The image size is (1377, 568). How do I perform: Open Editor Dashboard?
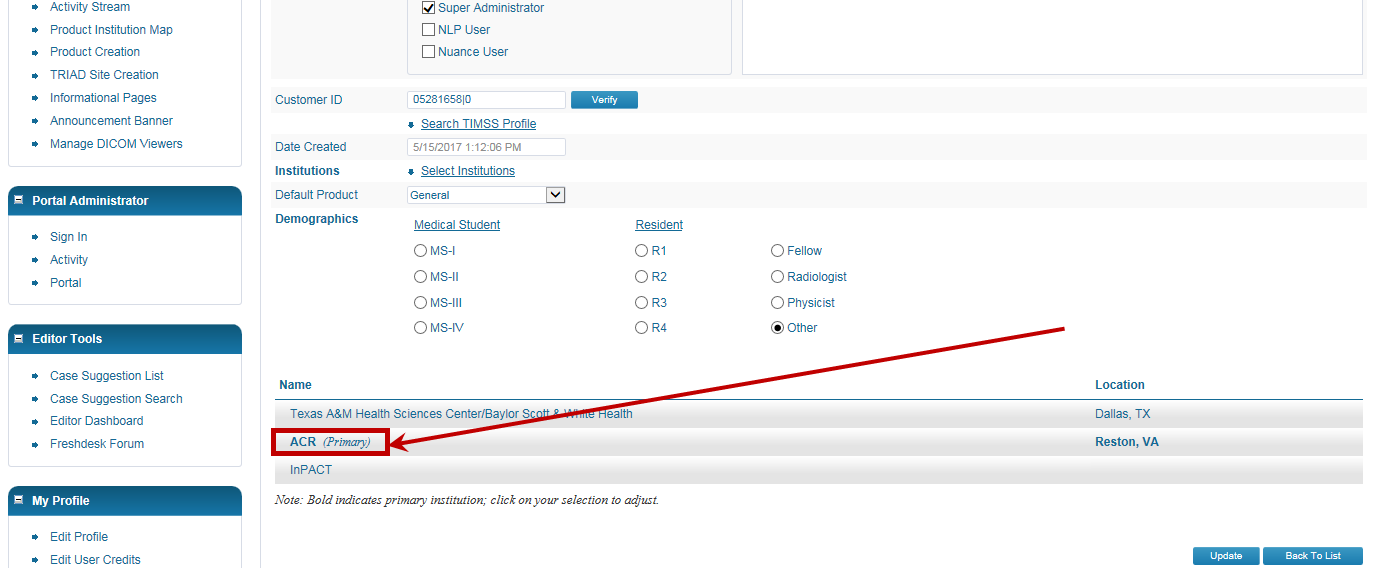point(96,421)
